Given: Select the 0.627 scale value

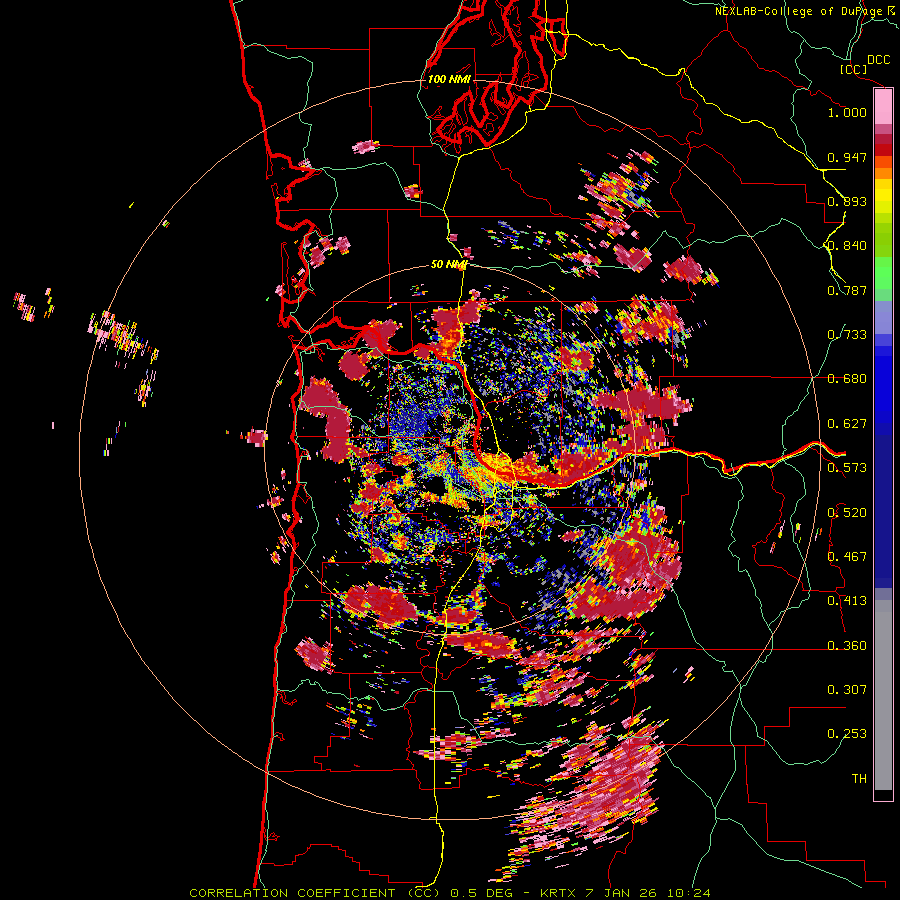Looking at the screenshot, I should click(847, 424).
